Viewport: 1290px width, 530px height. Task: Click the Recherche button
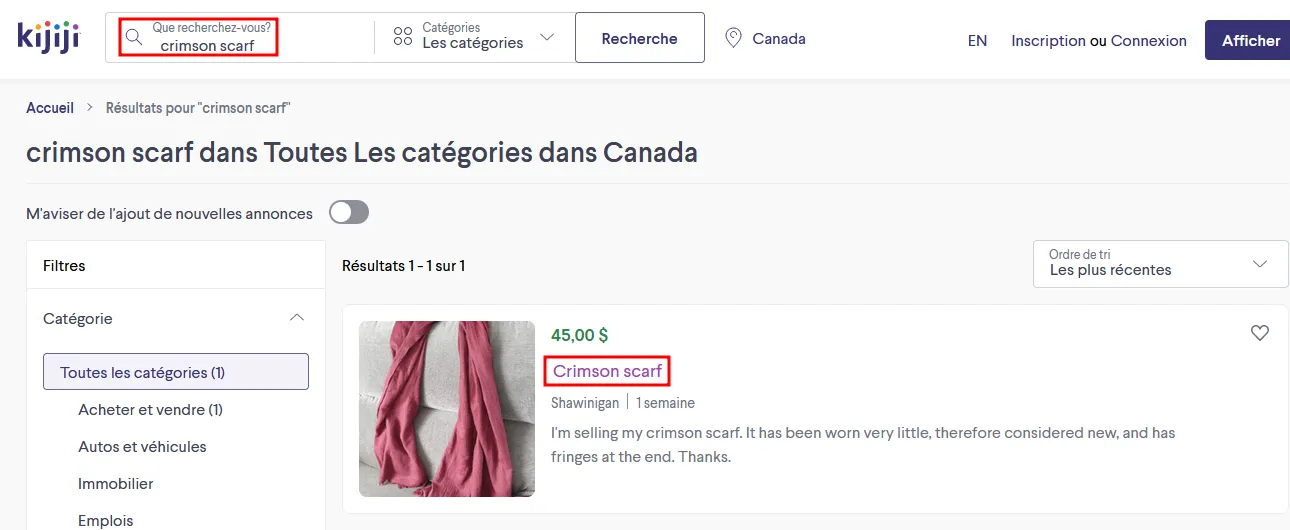640,38
